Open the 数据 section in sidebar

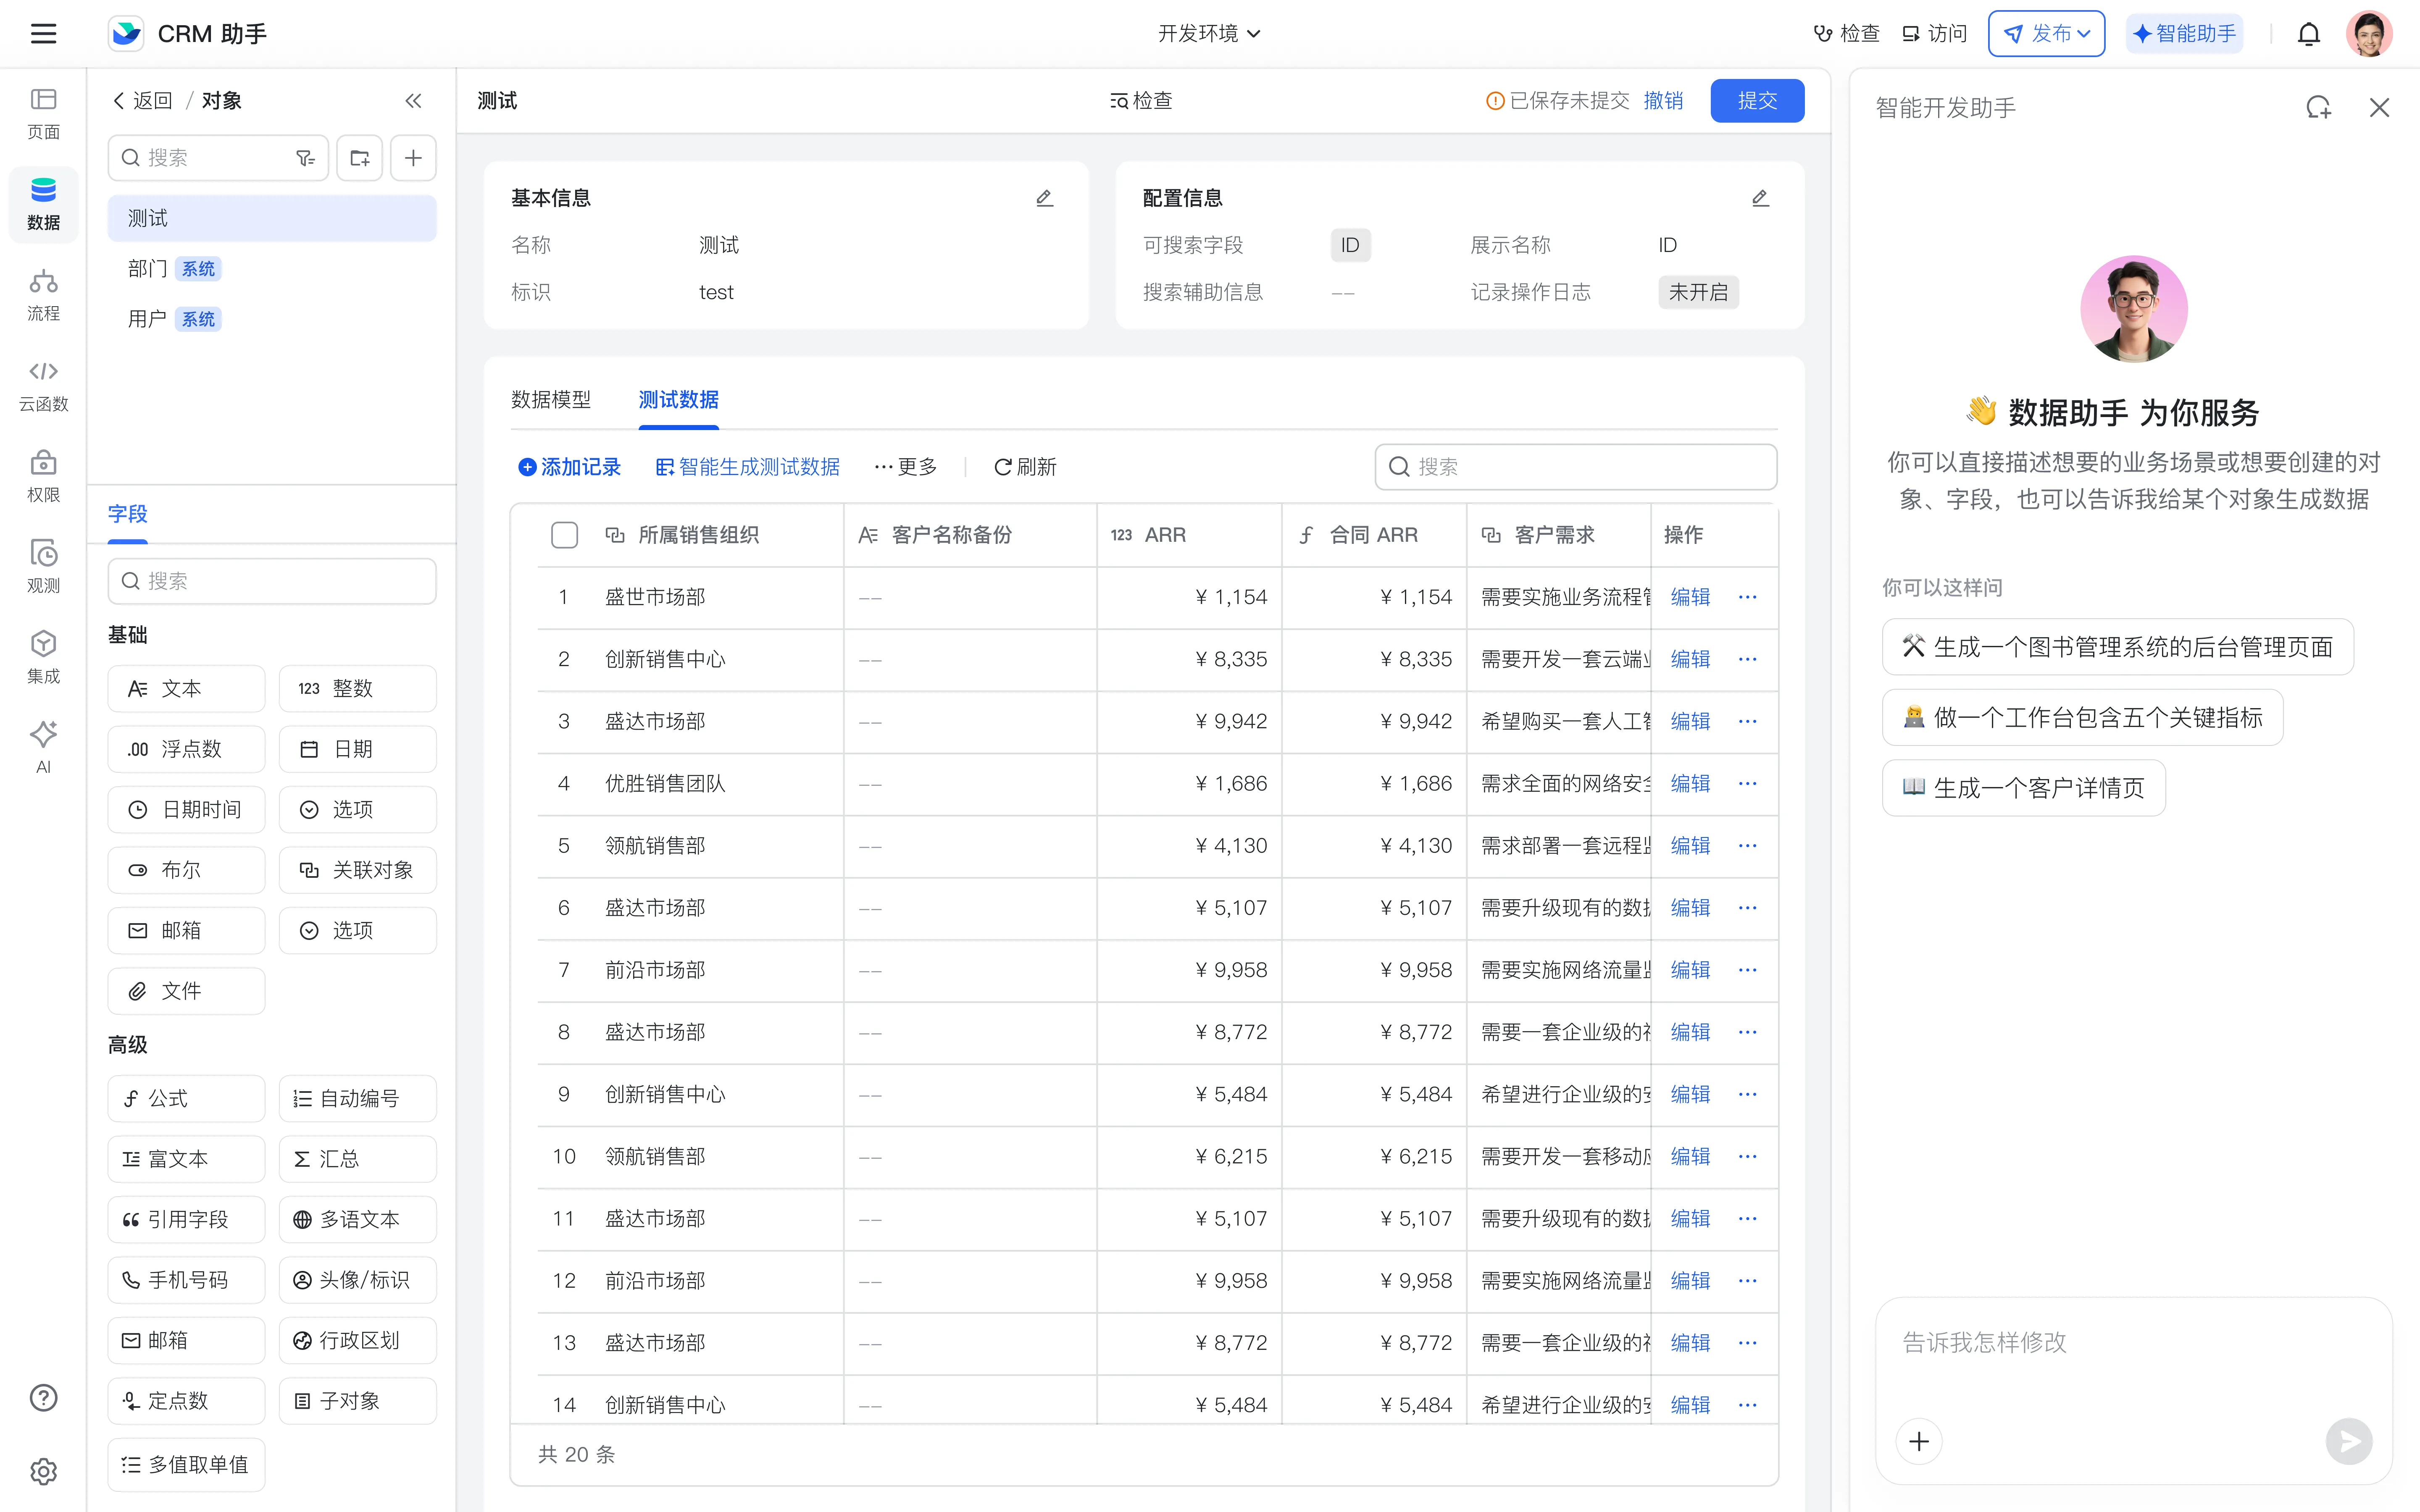pyautogui.click(x=43, y=204)
